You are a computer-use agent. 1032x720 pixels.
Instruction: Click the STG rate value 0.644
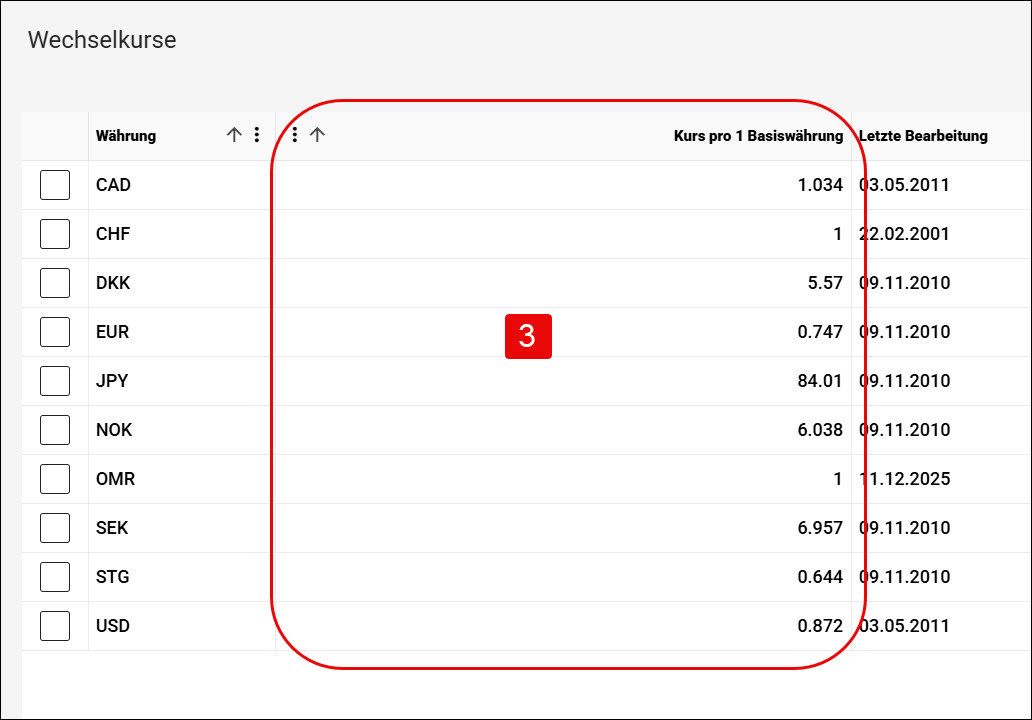pyautogui.click(x=820, y=577)
